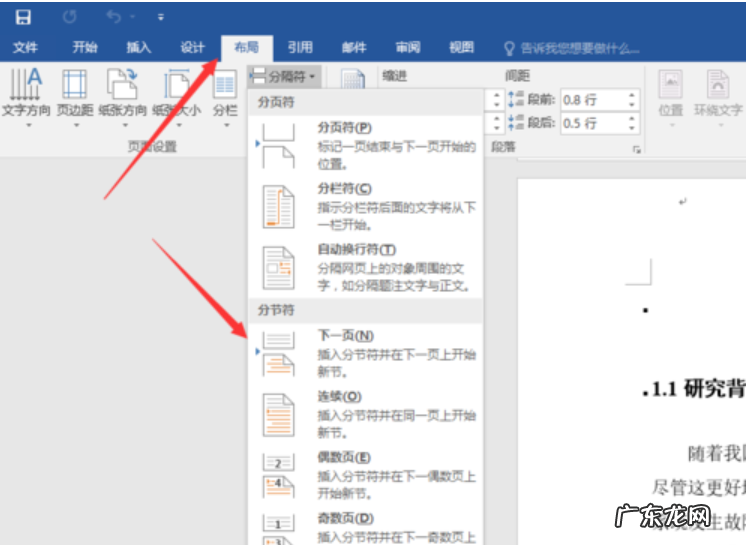Choose 连续(O) continuous section break
This screenshot has width=749, height=545.
tap(365, 414)
